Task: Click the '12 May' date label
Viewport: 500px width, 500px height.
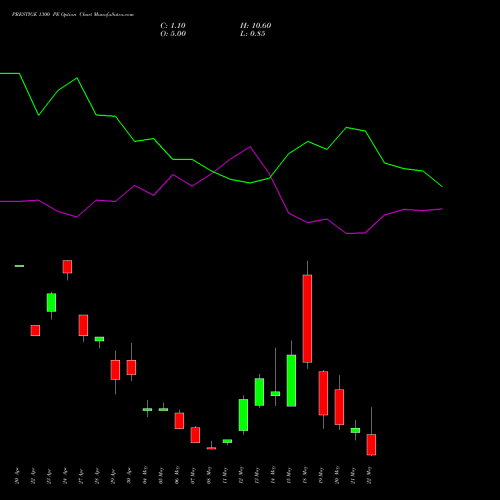Action: (x=241, y=476)
